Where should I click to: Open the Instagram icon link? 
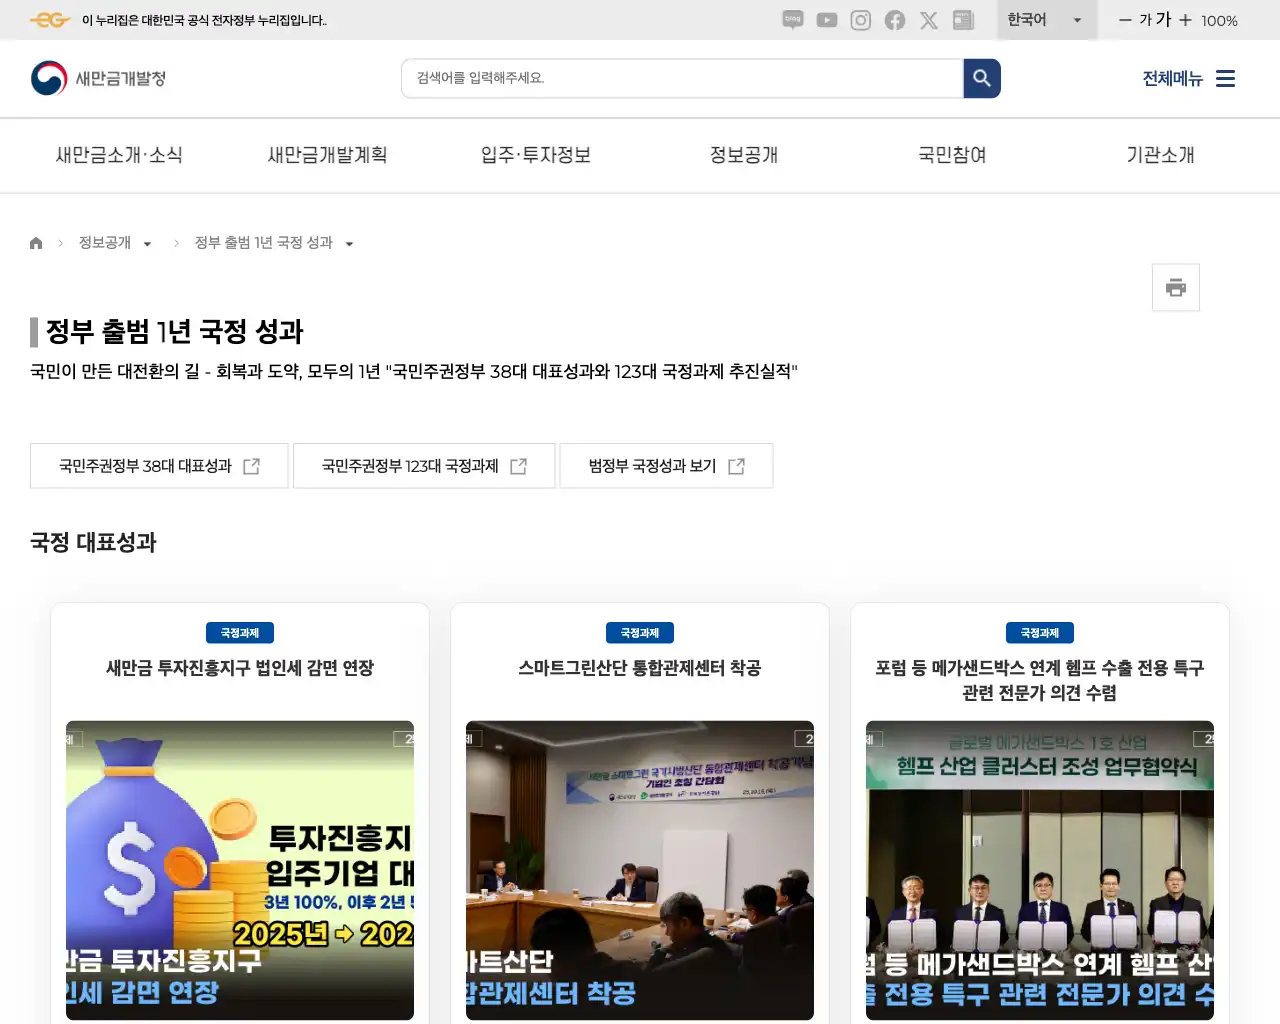(861, 20)
